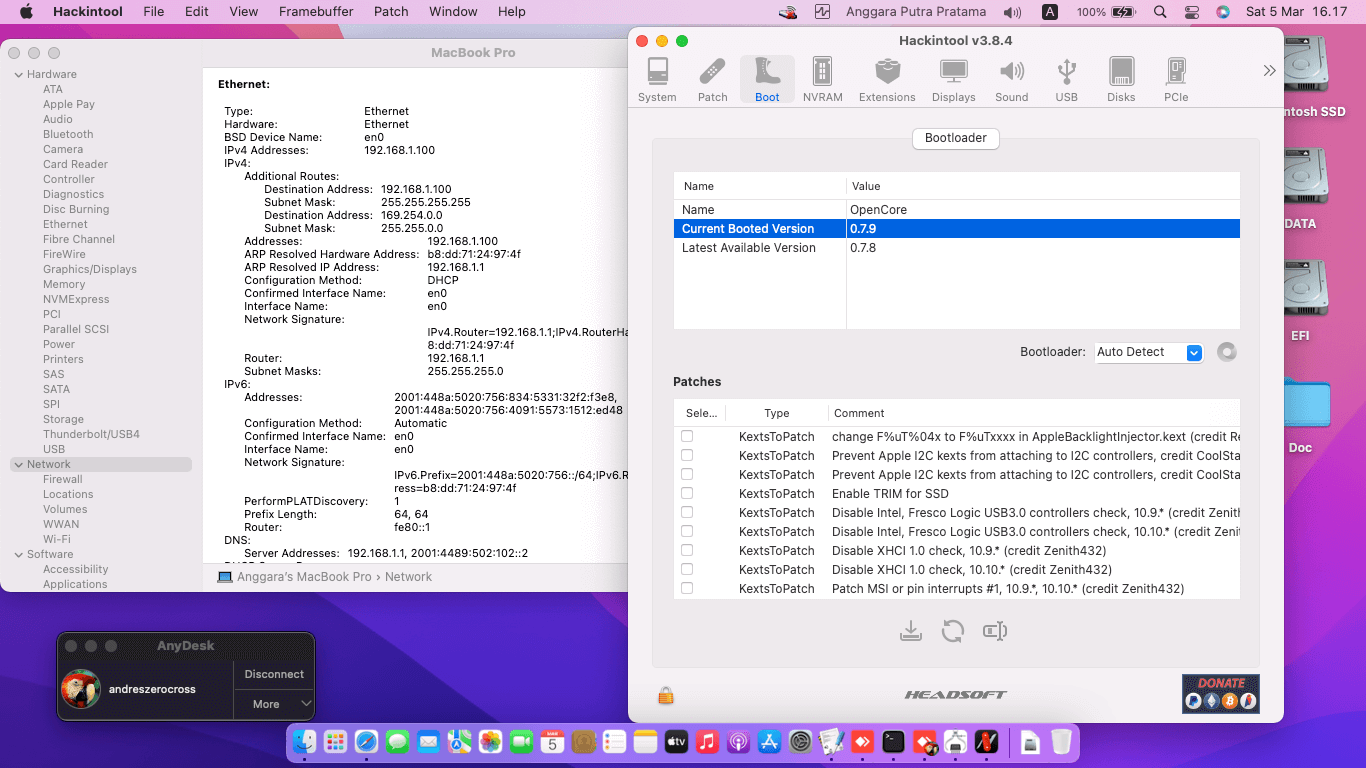Click the DONATE button in Hackintool
1366x768 pixels.
pyautogui.click(x=1220, y=693)
